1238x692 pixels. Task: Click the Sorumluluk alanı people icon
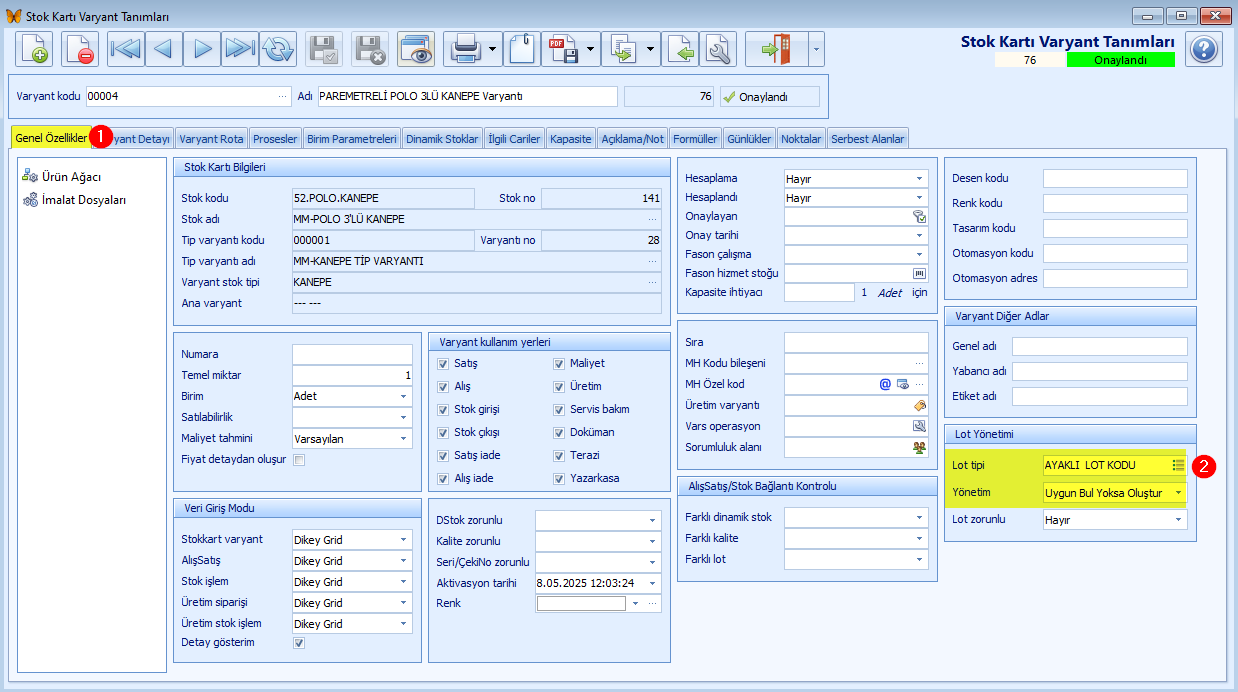919,447
